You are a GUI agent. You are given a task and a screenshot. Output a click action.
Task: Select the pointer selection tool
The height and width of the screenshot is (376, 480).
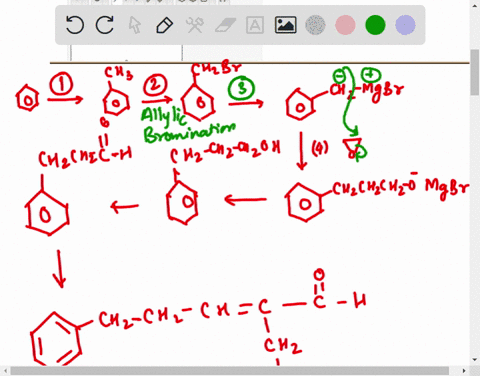[135, 25]
